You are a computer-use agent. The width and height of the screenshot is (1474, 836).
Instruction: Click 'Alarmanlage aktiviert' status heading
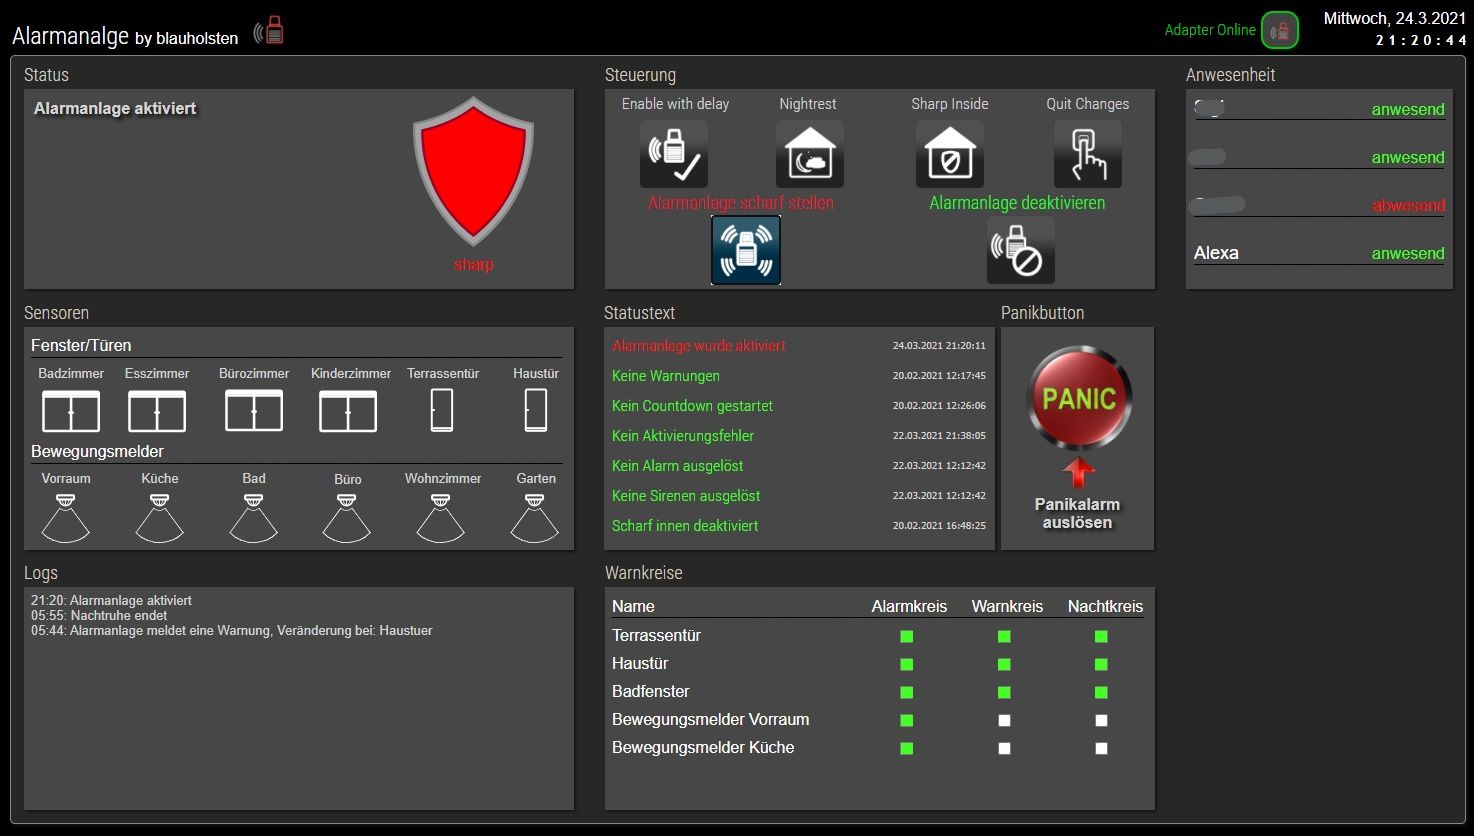coord(115,108)
